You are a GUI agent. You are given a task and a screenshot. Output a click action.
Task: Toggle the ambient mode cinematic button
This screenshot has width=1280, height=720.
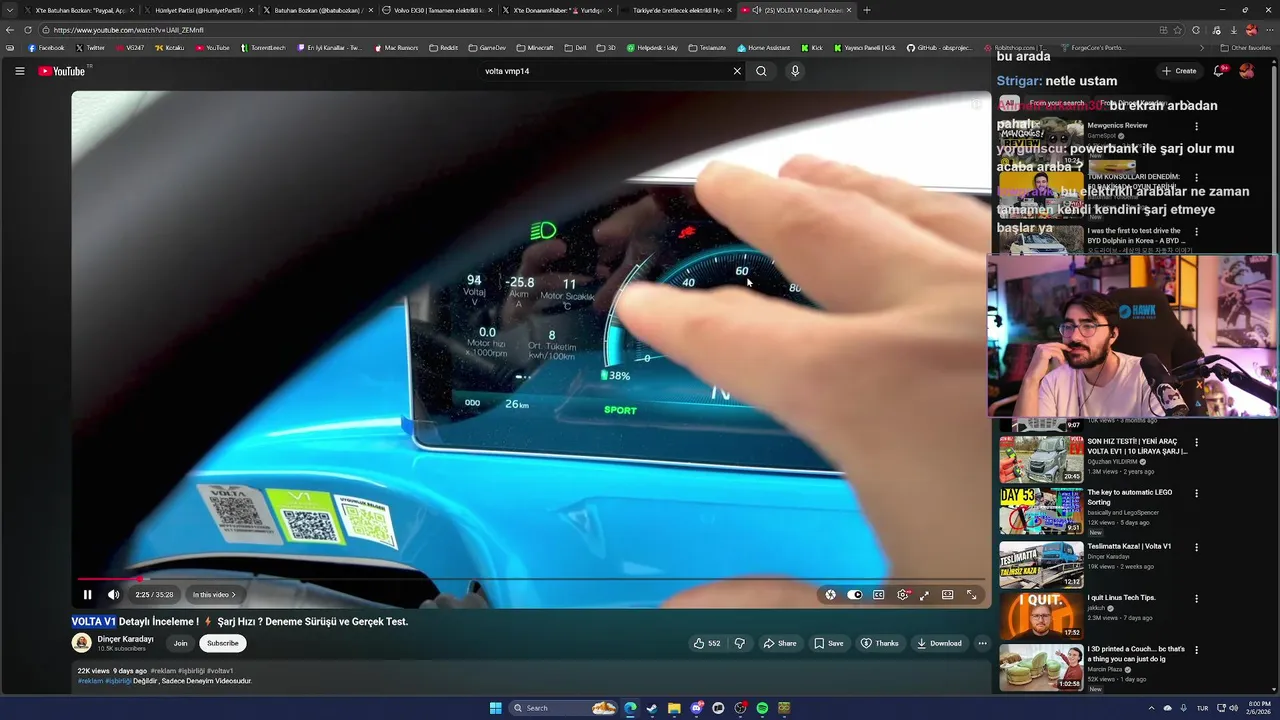point(830,595)
